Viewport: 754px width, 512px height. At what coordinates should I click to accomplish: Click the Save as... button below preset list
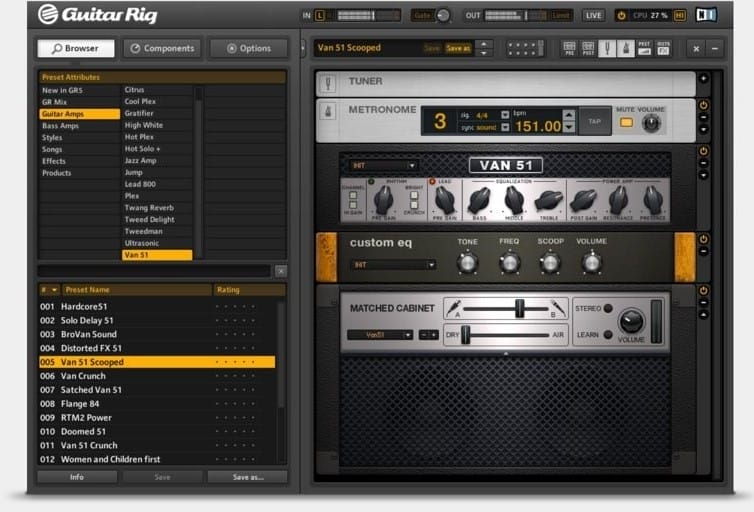(248, 477)
